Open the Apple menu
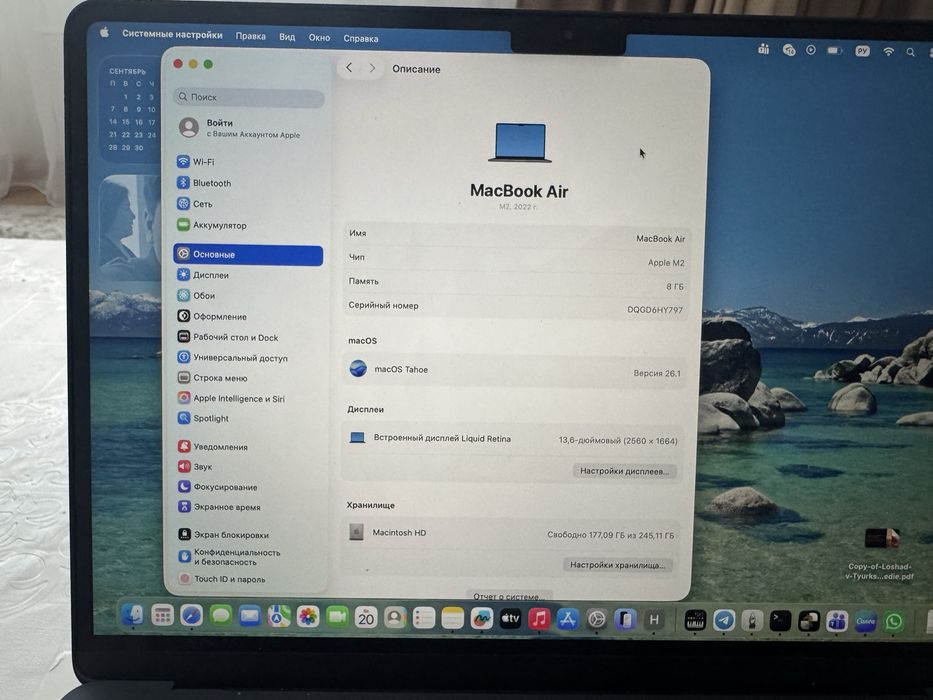933x700 pixels. 104,32
